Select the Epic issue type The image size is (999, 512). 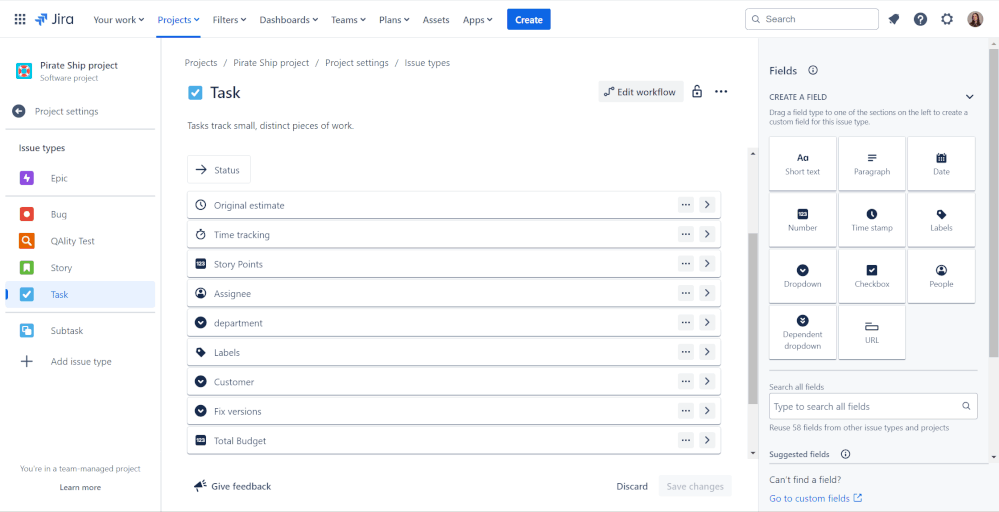pos(80,178)
